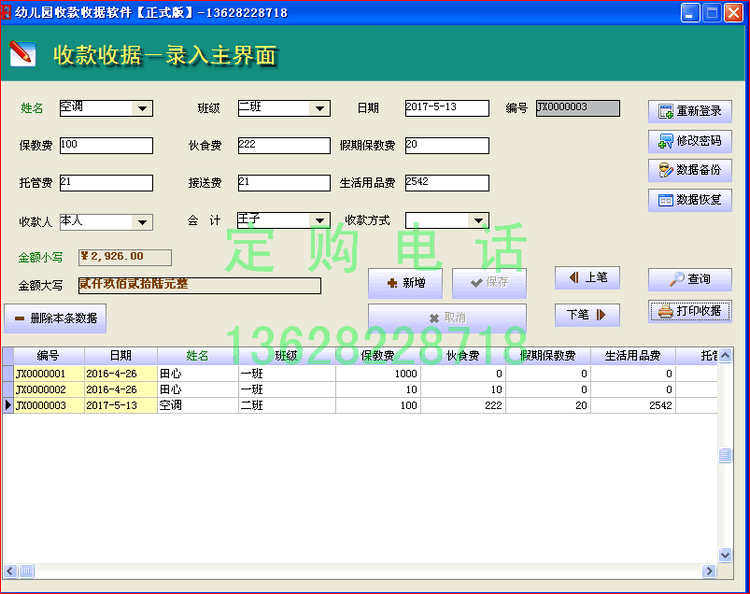Click the vertical scrollbar thumb
Viewport: 750px width, 594px height.
coord(725,456)
